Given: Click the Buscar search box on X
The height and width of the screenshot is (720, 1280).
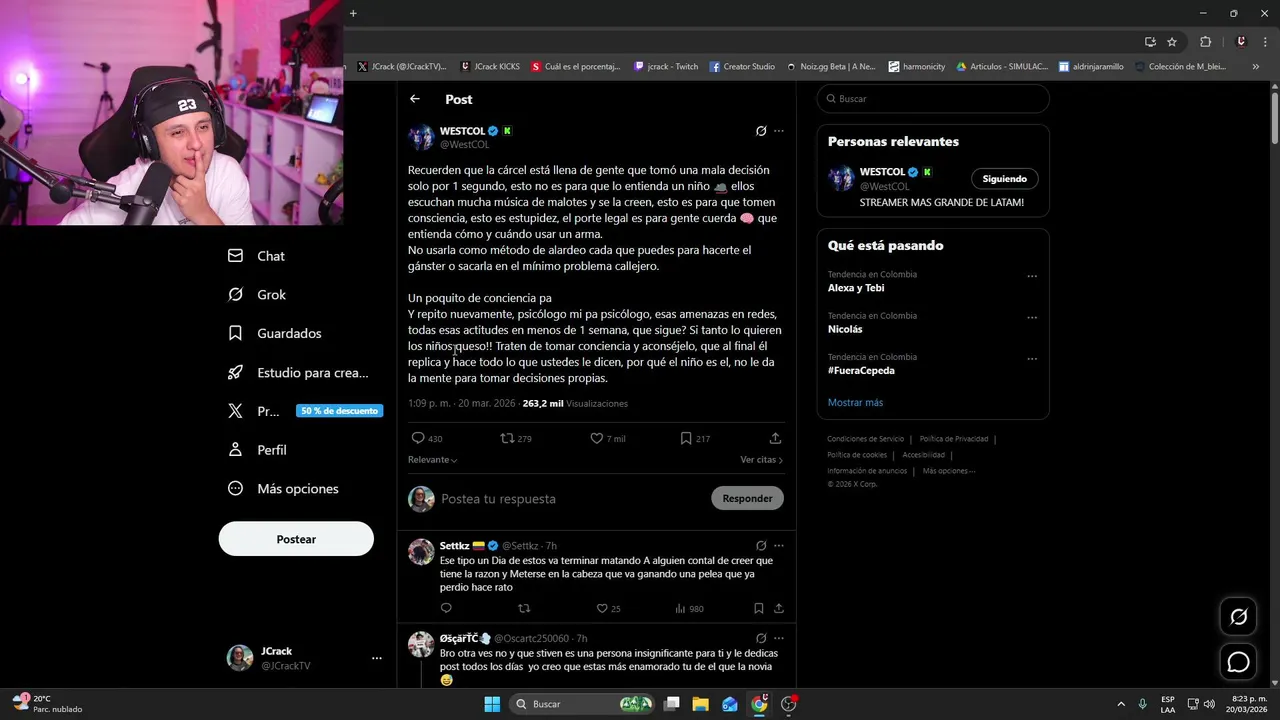Looking at the screenshot, I should pyautogui.click(x=933, y=99).
